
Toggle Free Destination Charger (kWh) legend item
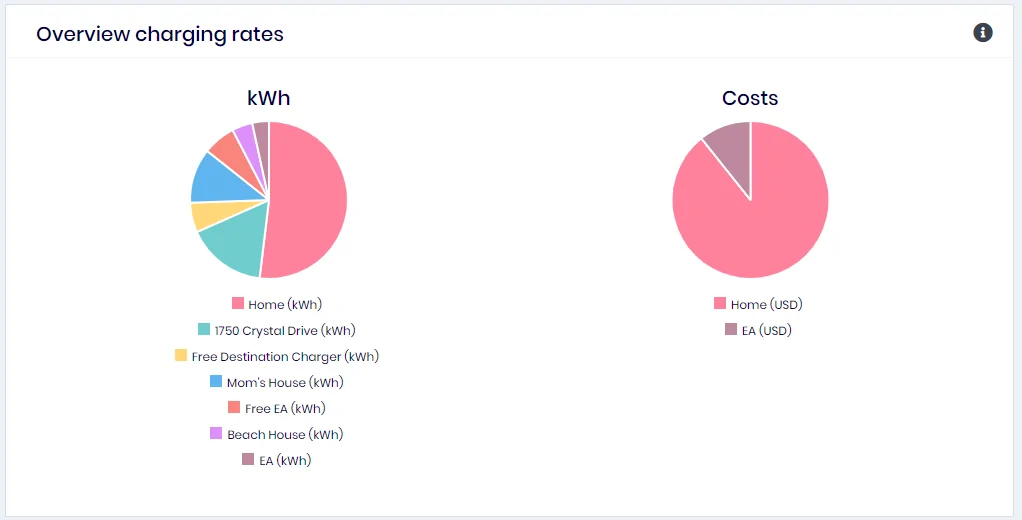click(277, 356)
